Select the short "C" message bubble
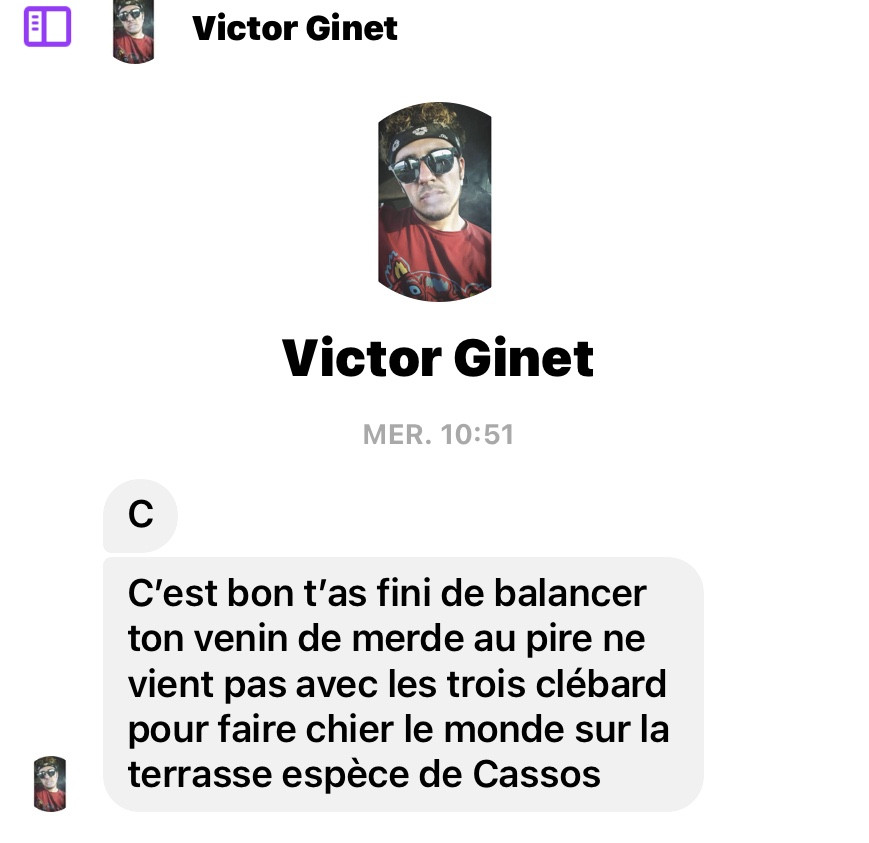 click(x=140, y=515)
